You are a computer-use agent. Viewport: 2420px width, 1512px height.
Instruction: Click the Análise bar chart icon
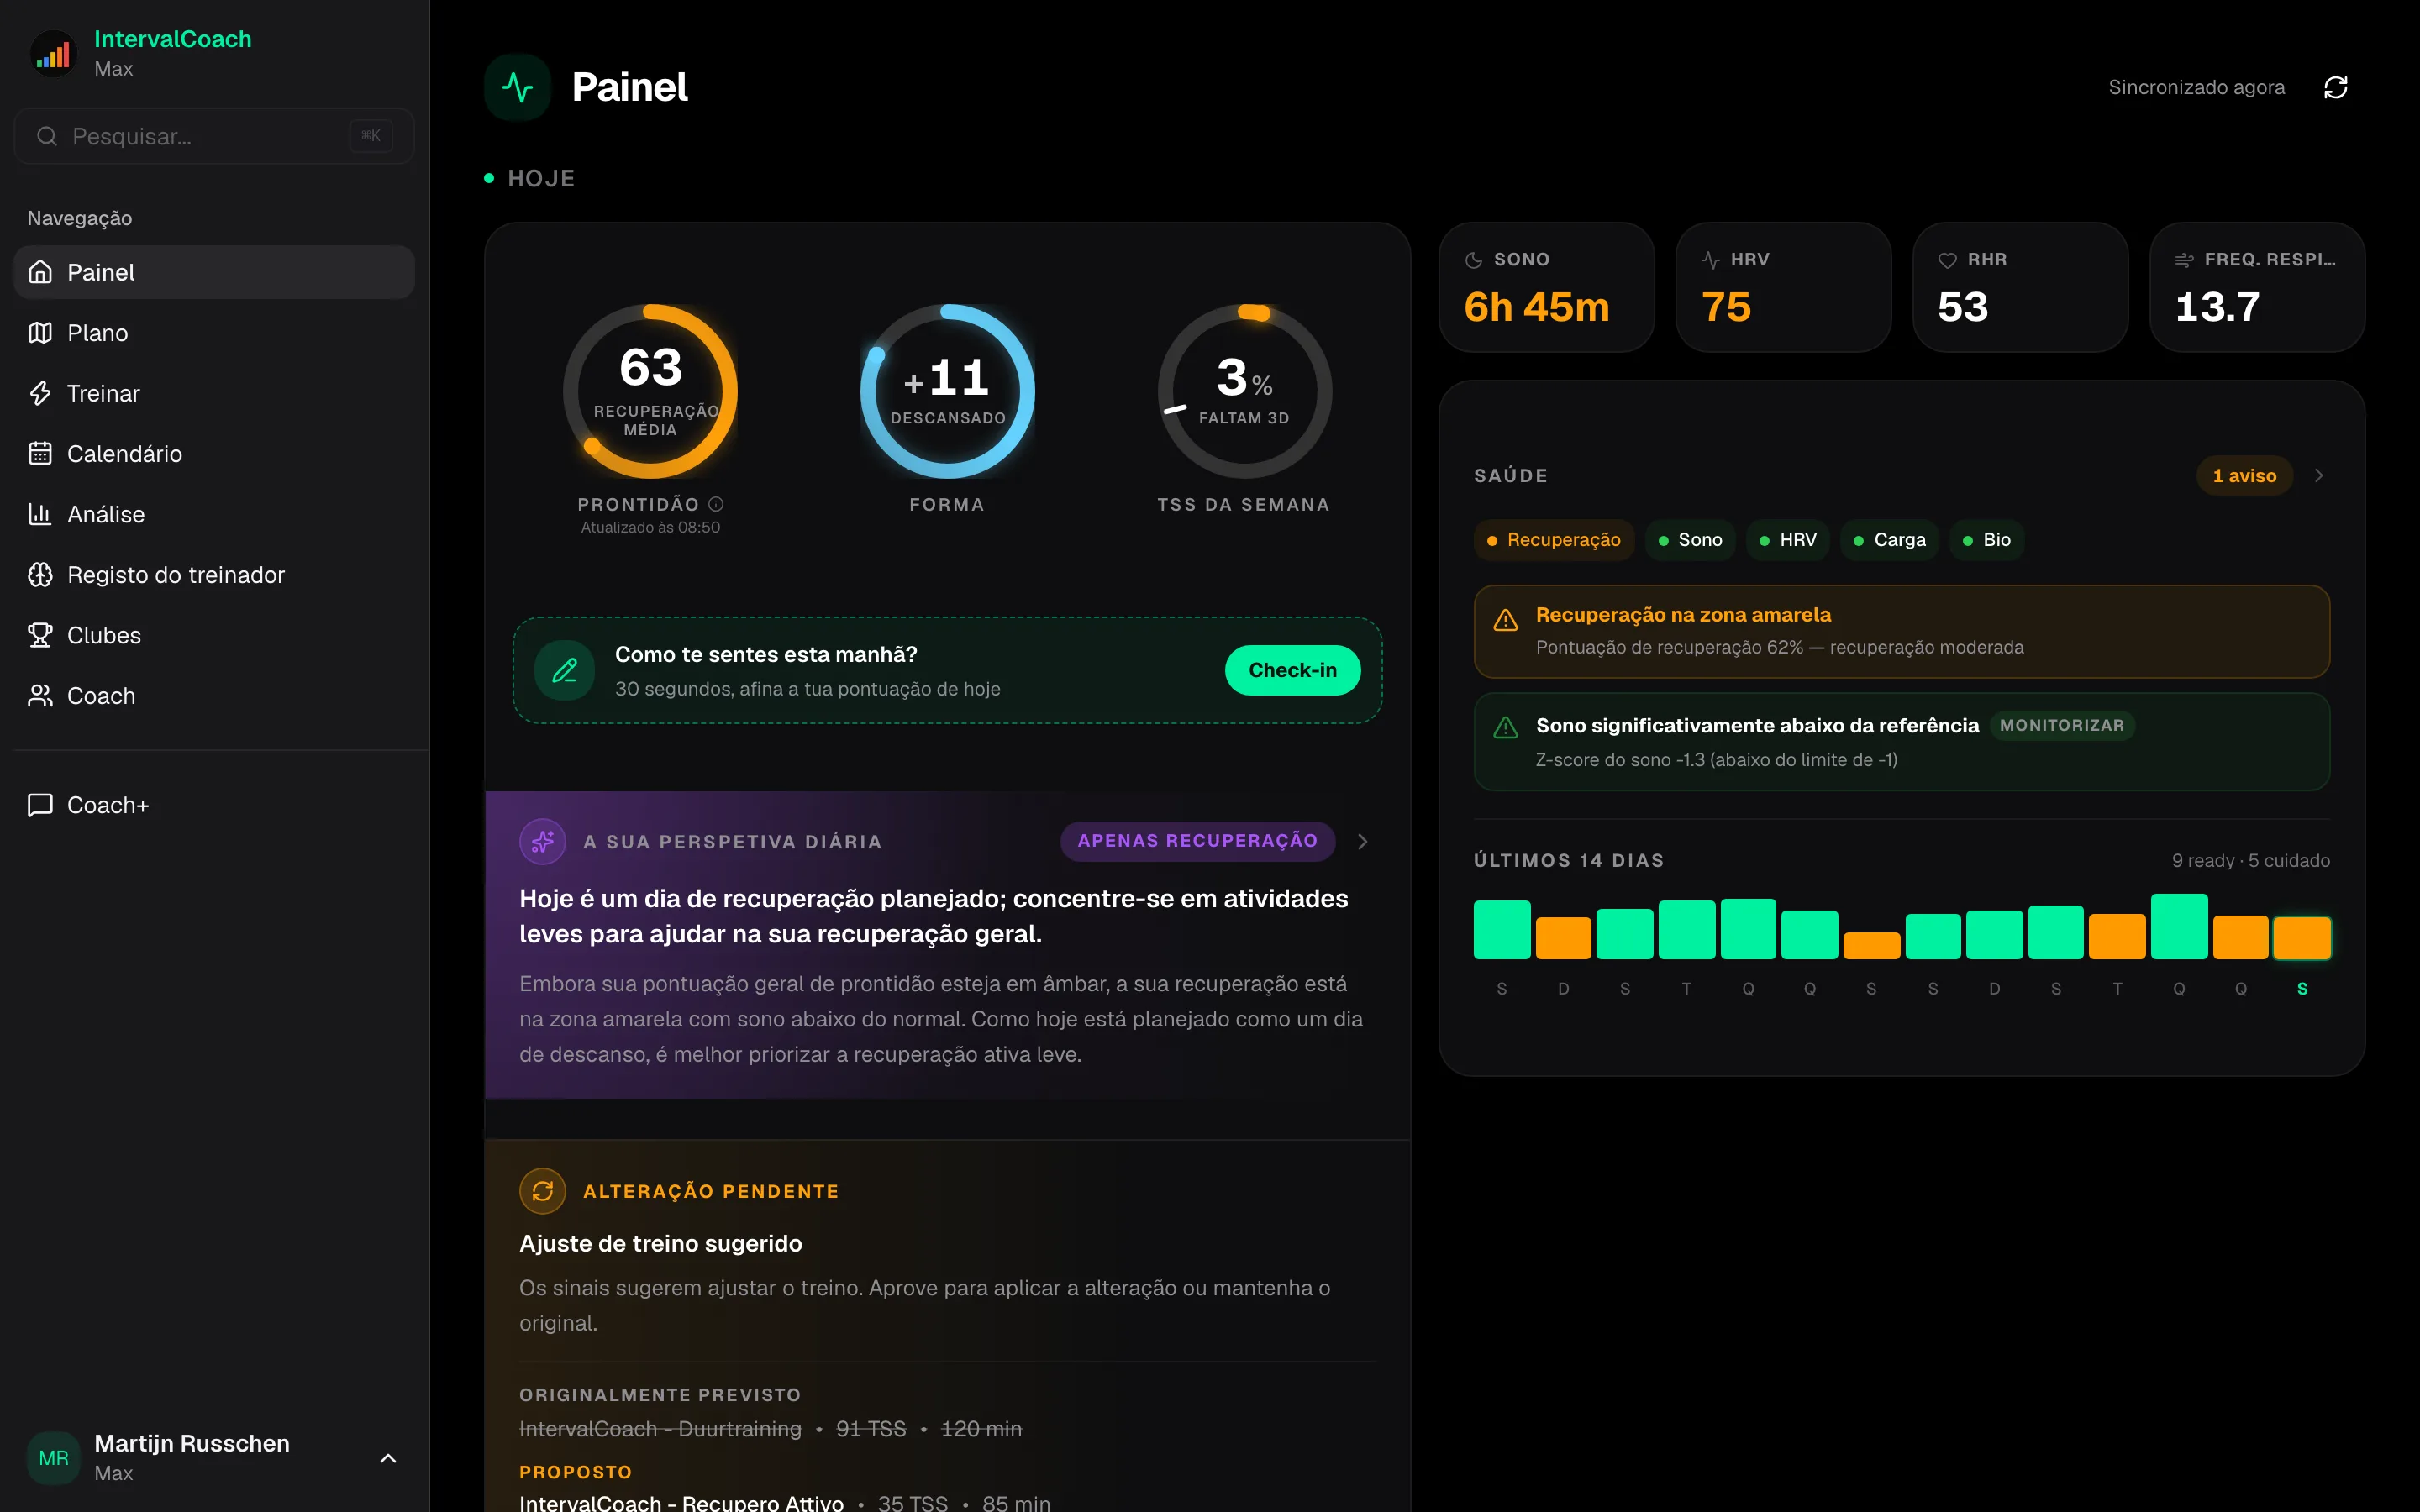40,514
